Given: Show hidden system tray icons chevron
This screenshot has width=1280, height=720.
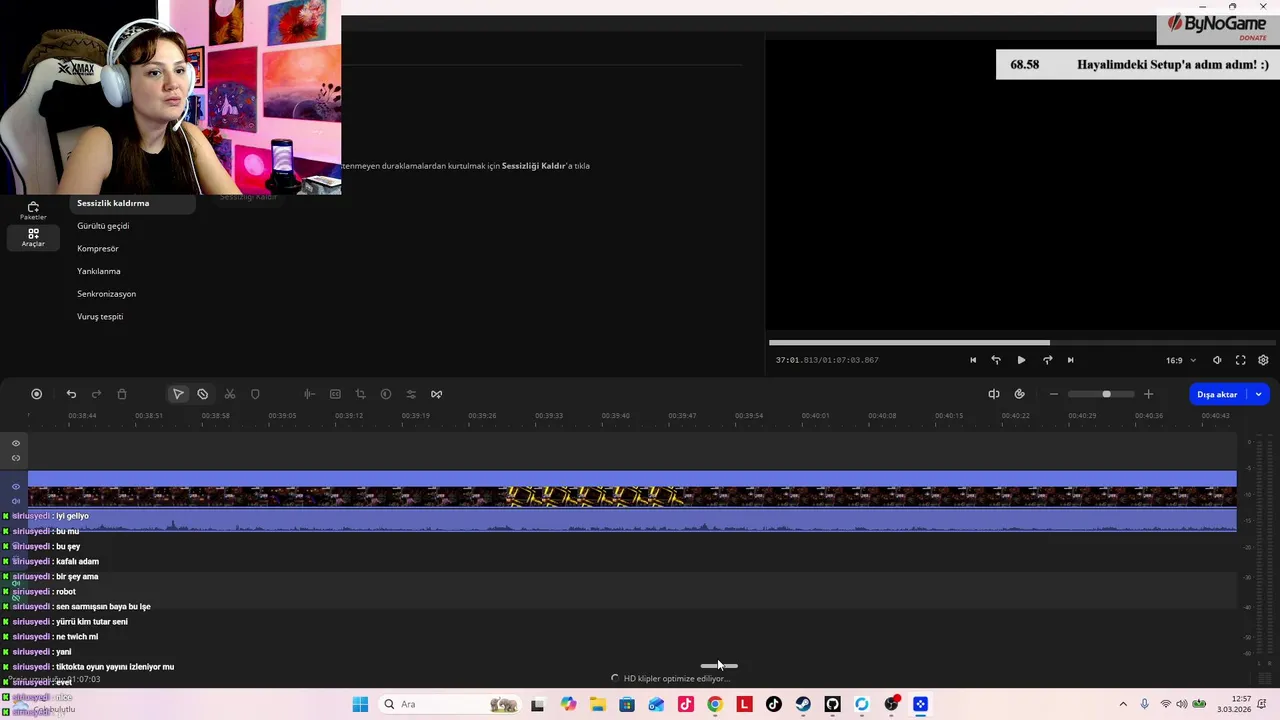Looking at the screenshot, I should (1123, 704).
